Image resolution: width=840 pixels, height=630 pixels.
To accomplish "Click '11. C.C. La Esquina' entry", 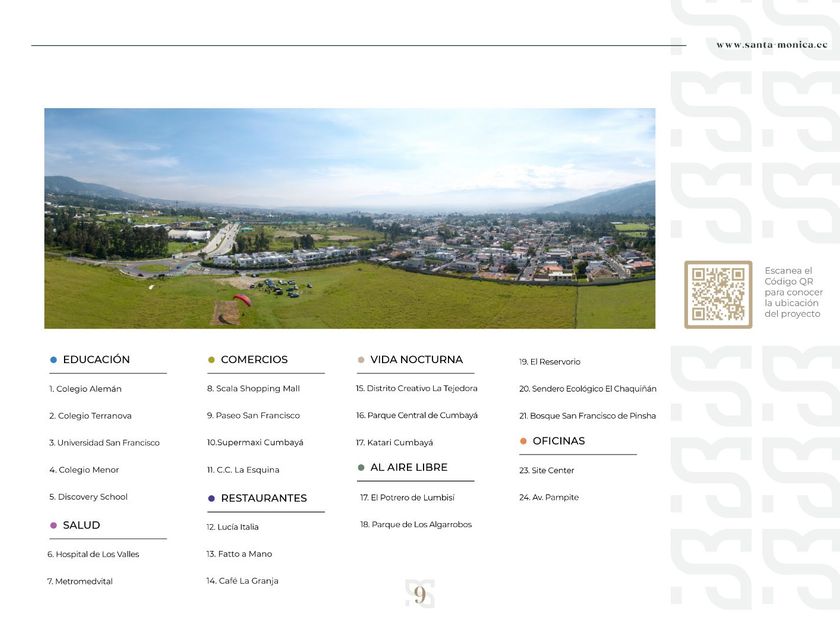I will pyautogui.click(x=243, y=470).
